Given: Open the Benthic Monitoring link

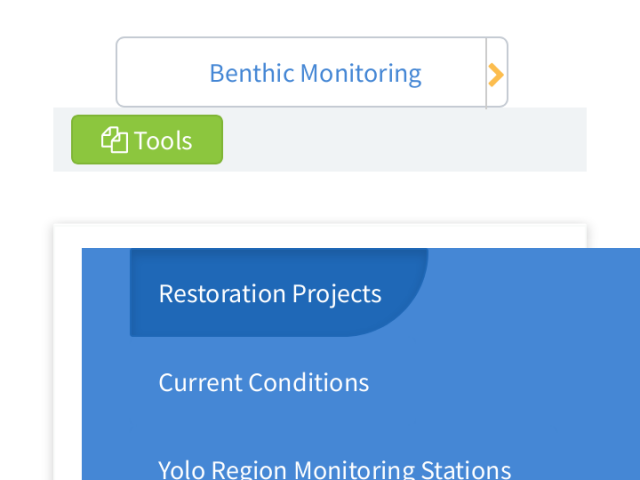Looking at the screenshot, I should point(315,73).
